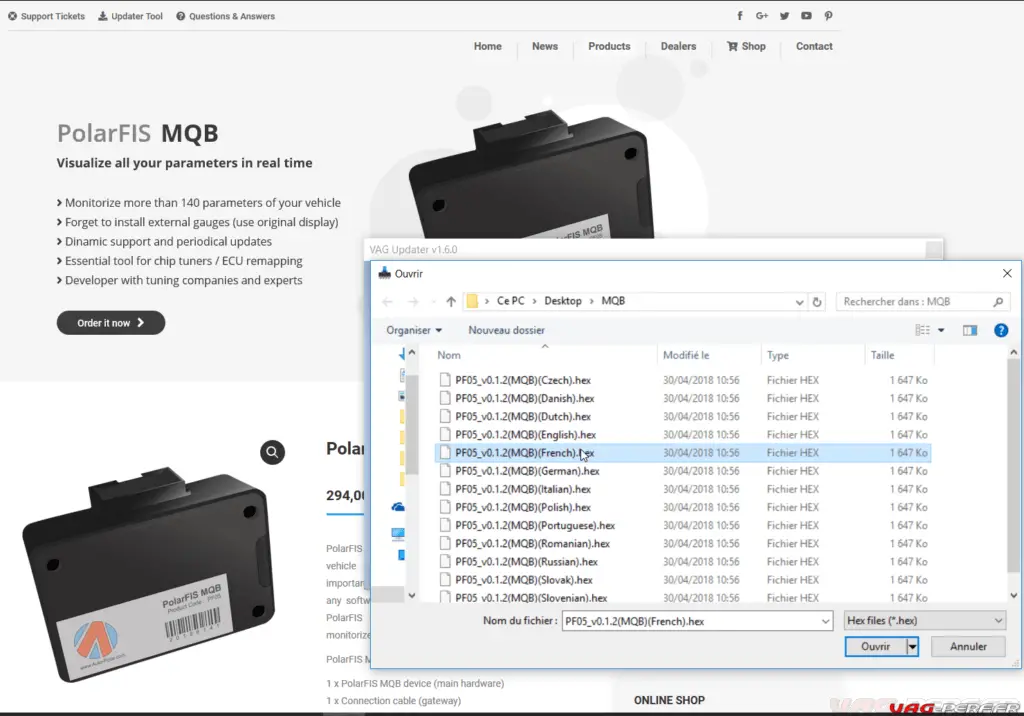The width and height of the screenshot is (1024, 716).
Task: Open the Updater Tool link
Action: point(131,16)
